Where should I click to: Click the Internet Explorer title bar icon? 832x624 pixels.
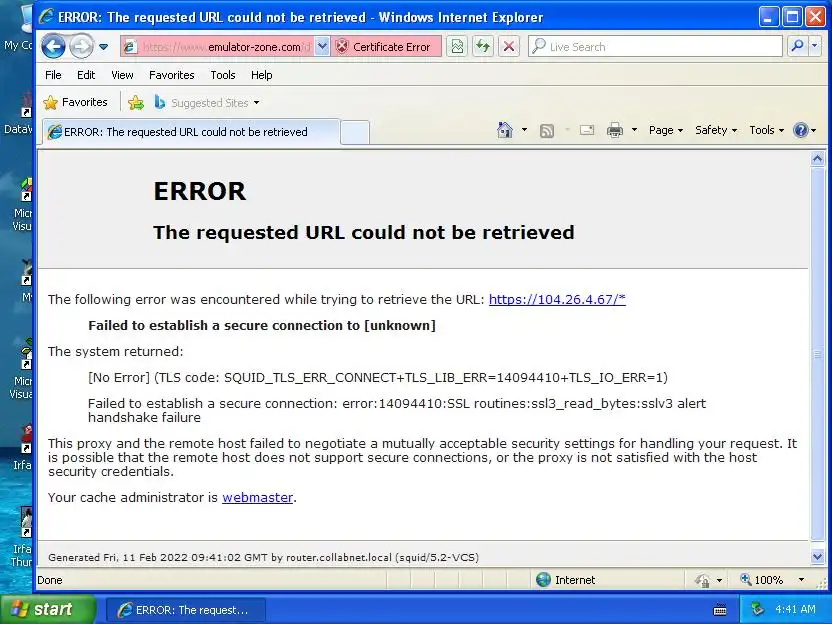coord(46,17)
